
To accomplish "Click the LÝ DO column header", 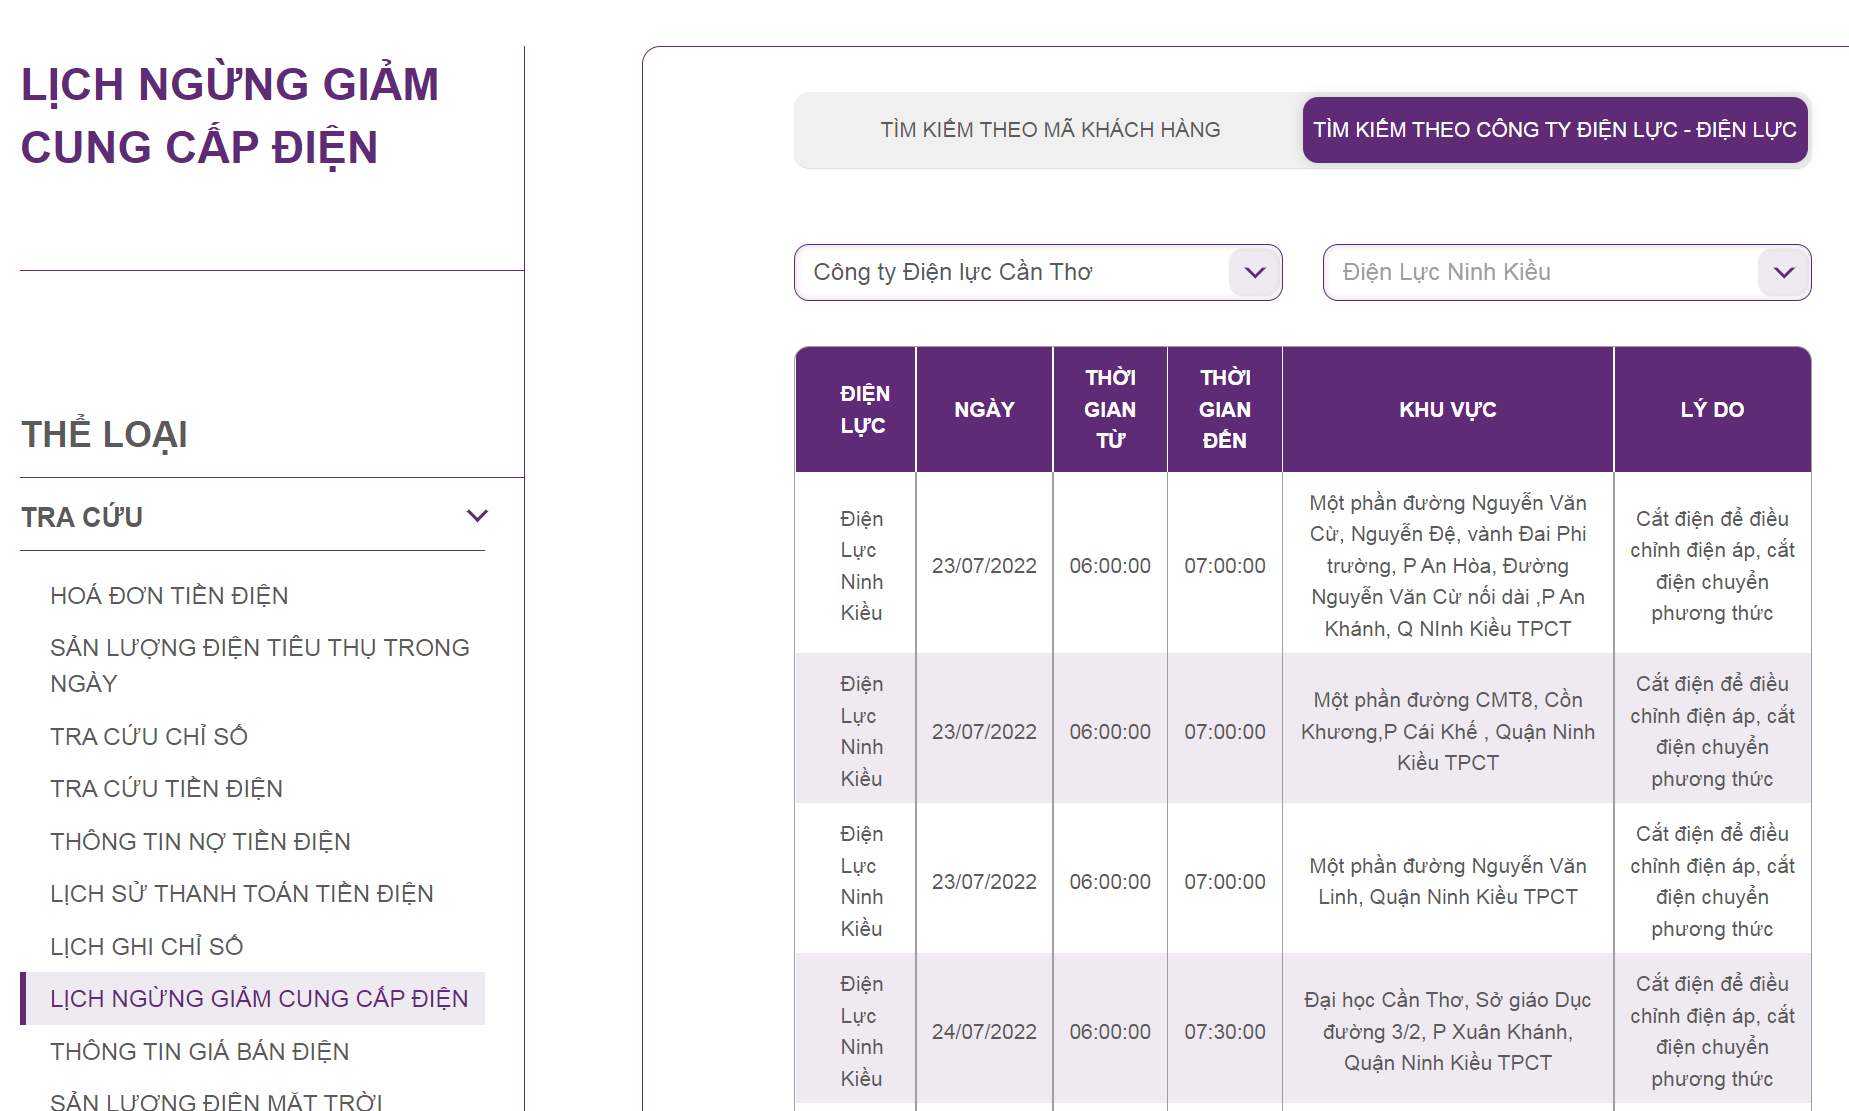I will pos(1712,410).
